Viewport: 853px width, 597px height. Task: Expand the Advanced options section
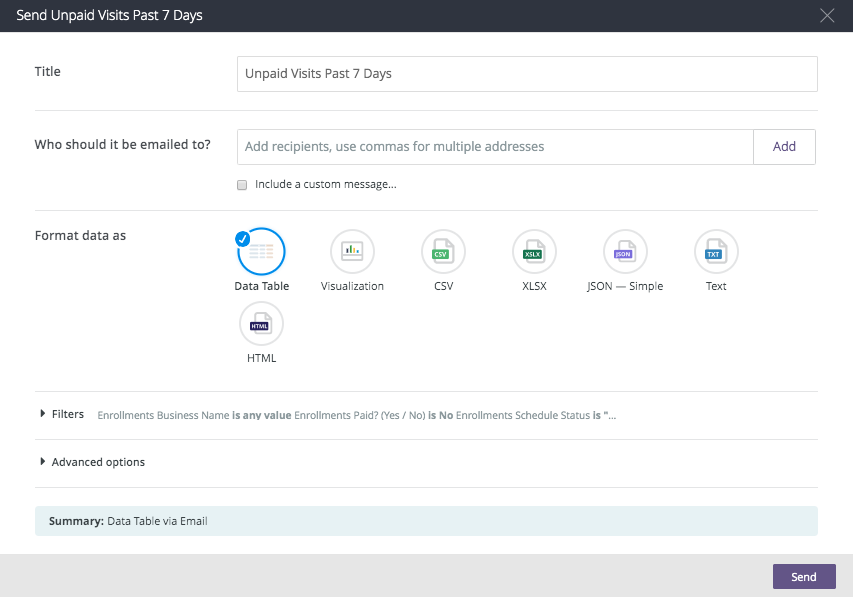(43, 462)
